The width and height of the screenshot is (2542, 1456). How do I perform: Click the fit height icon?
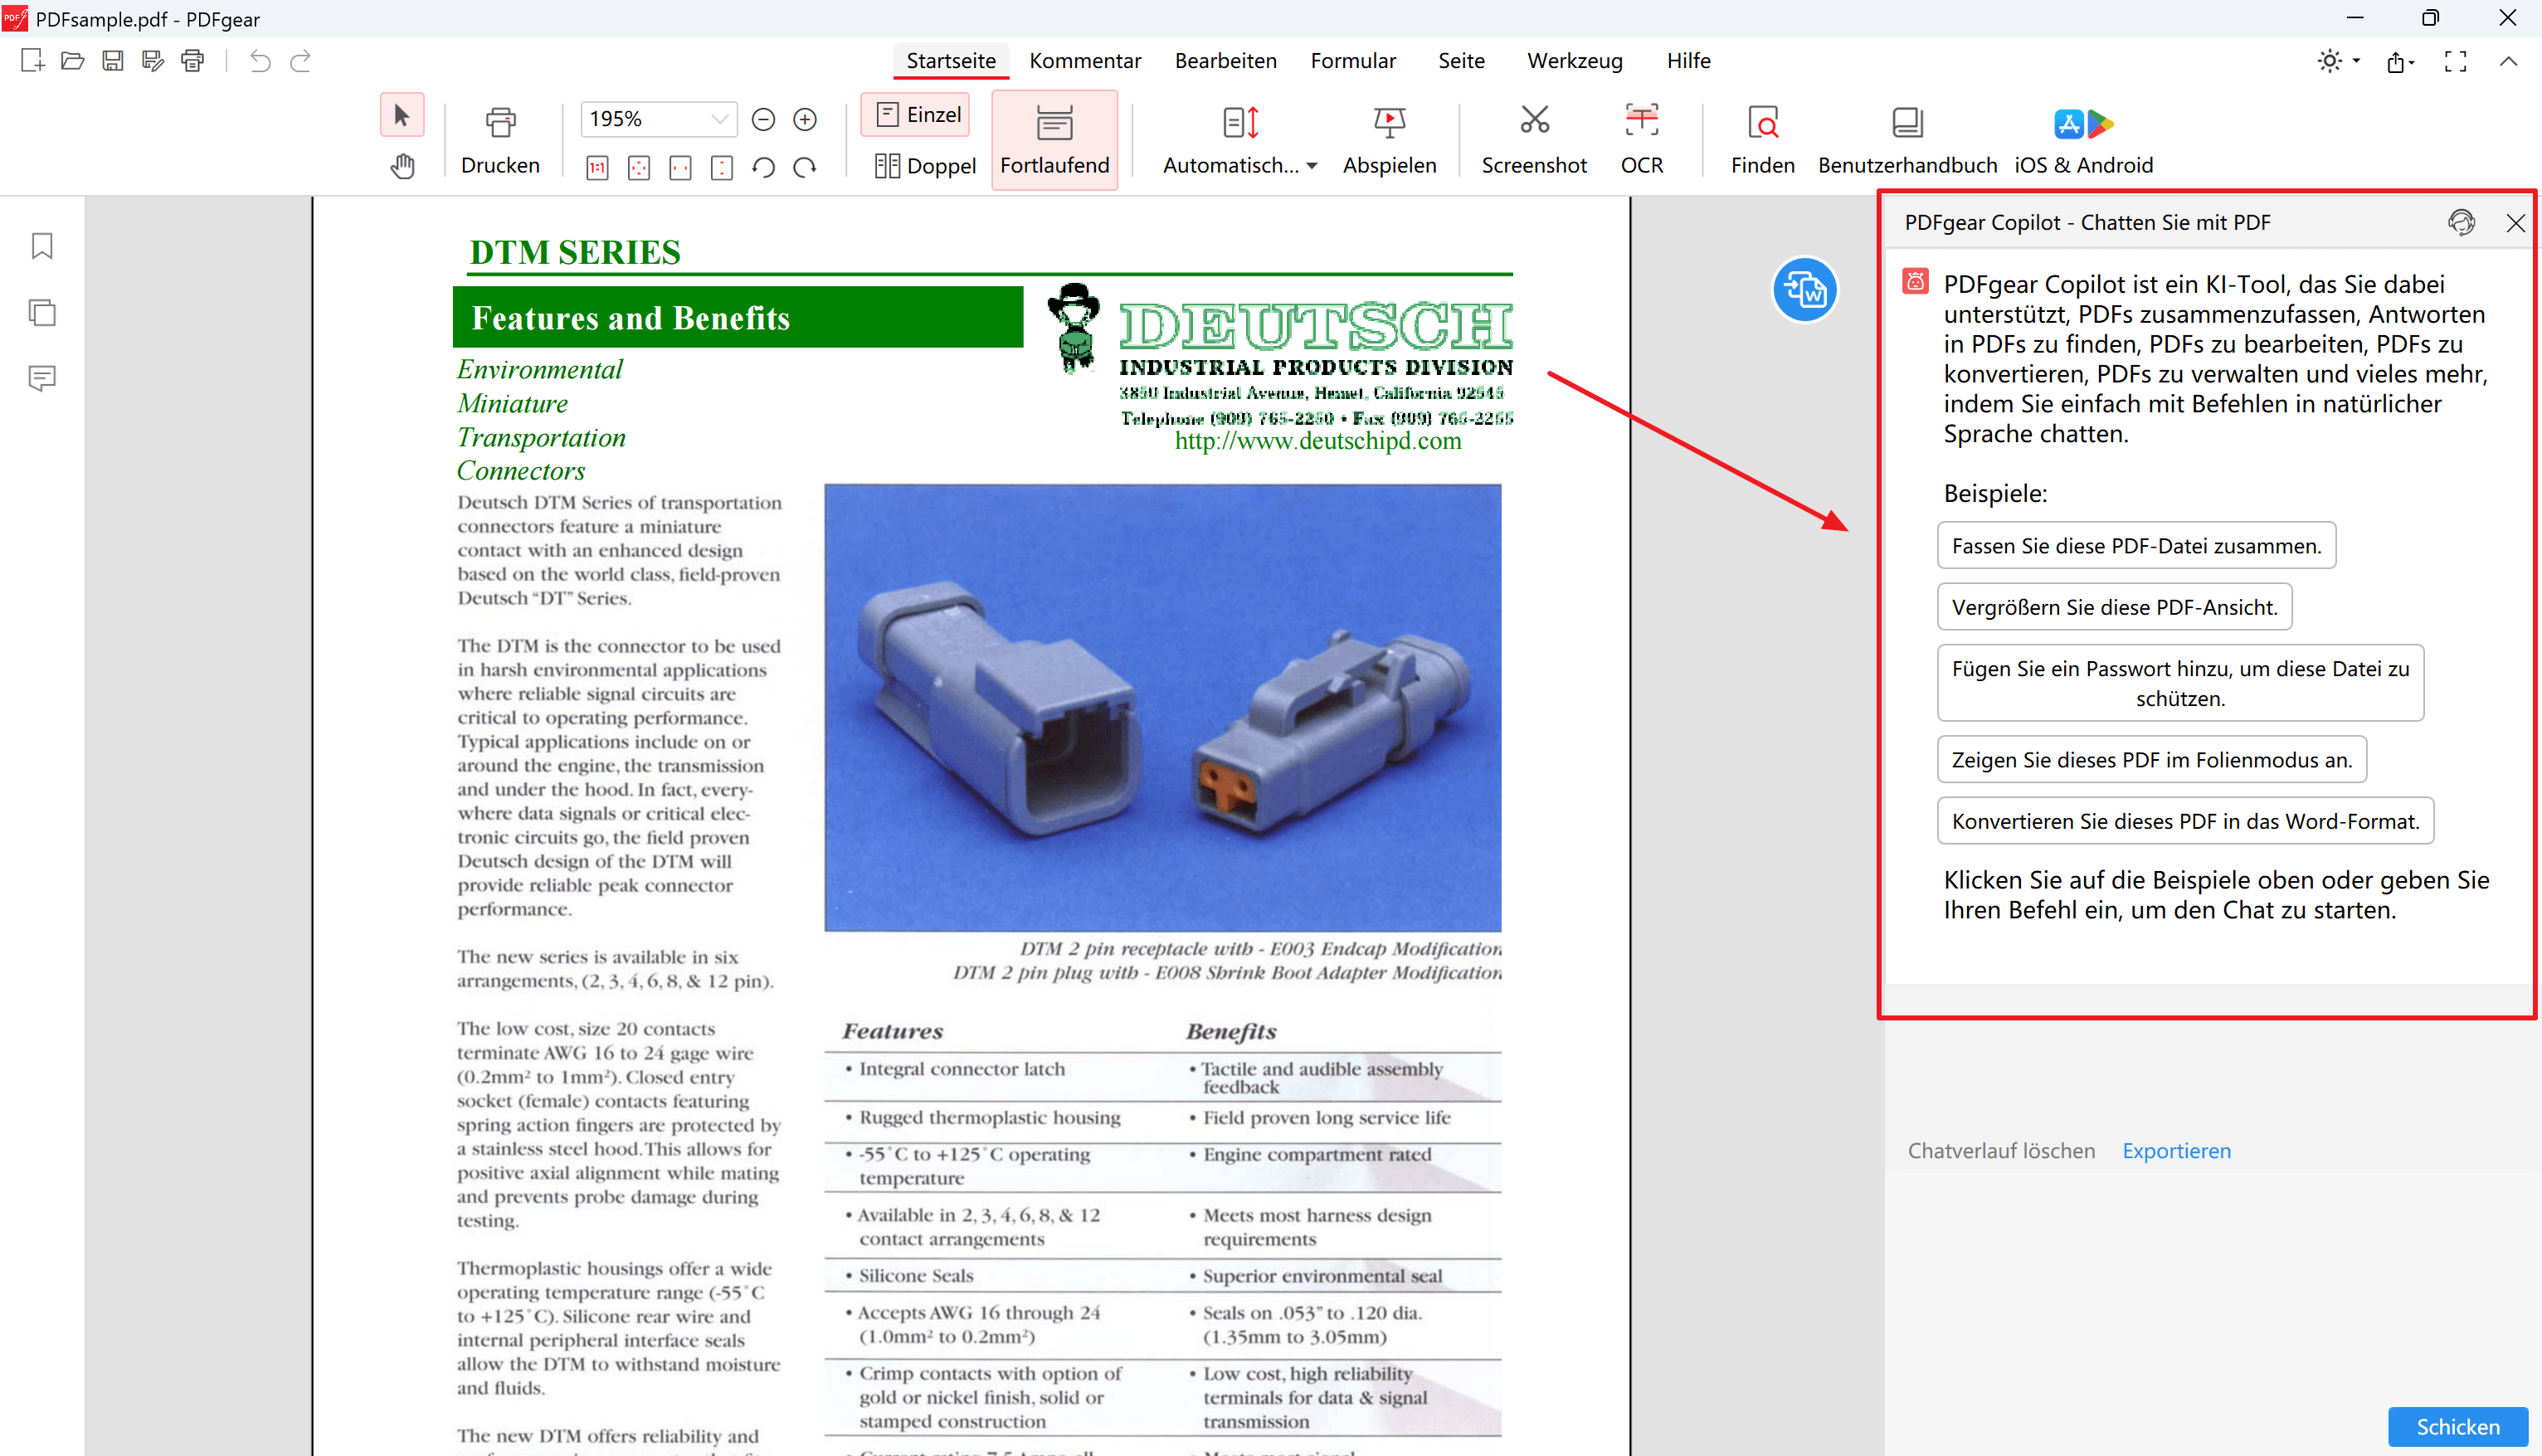722,167
